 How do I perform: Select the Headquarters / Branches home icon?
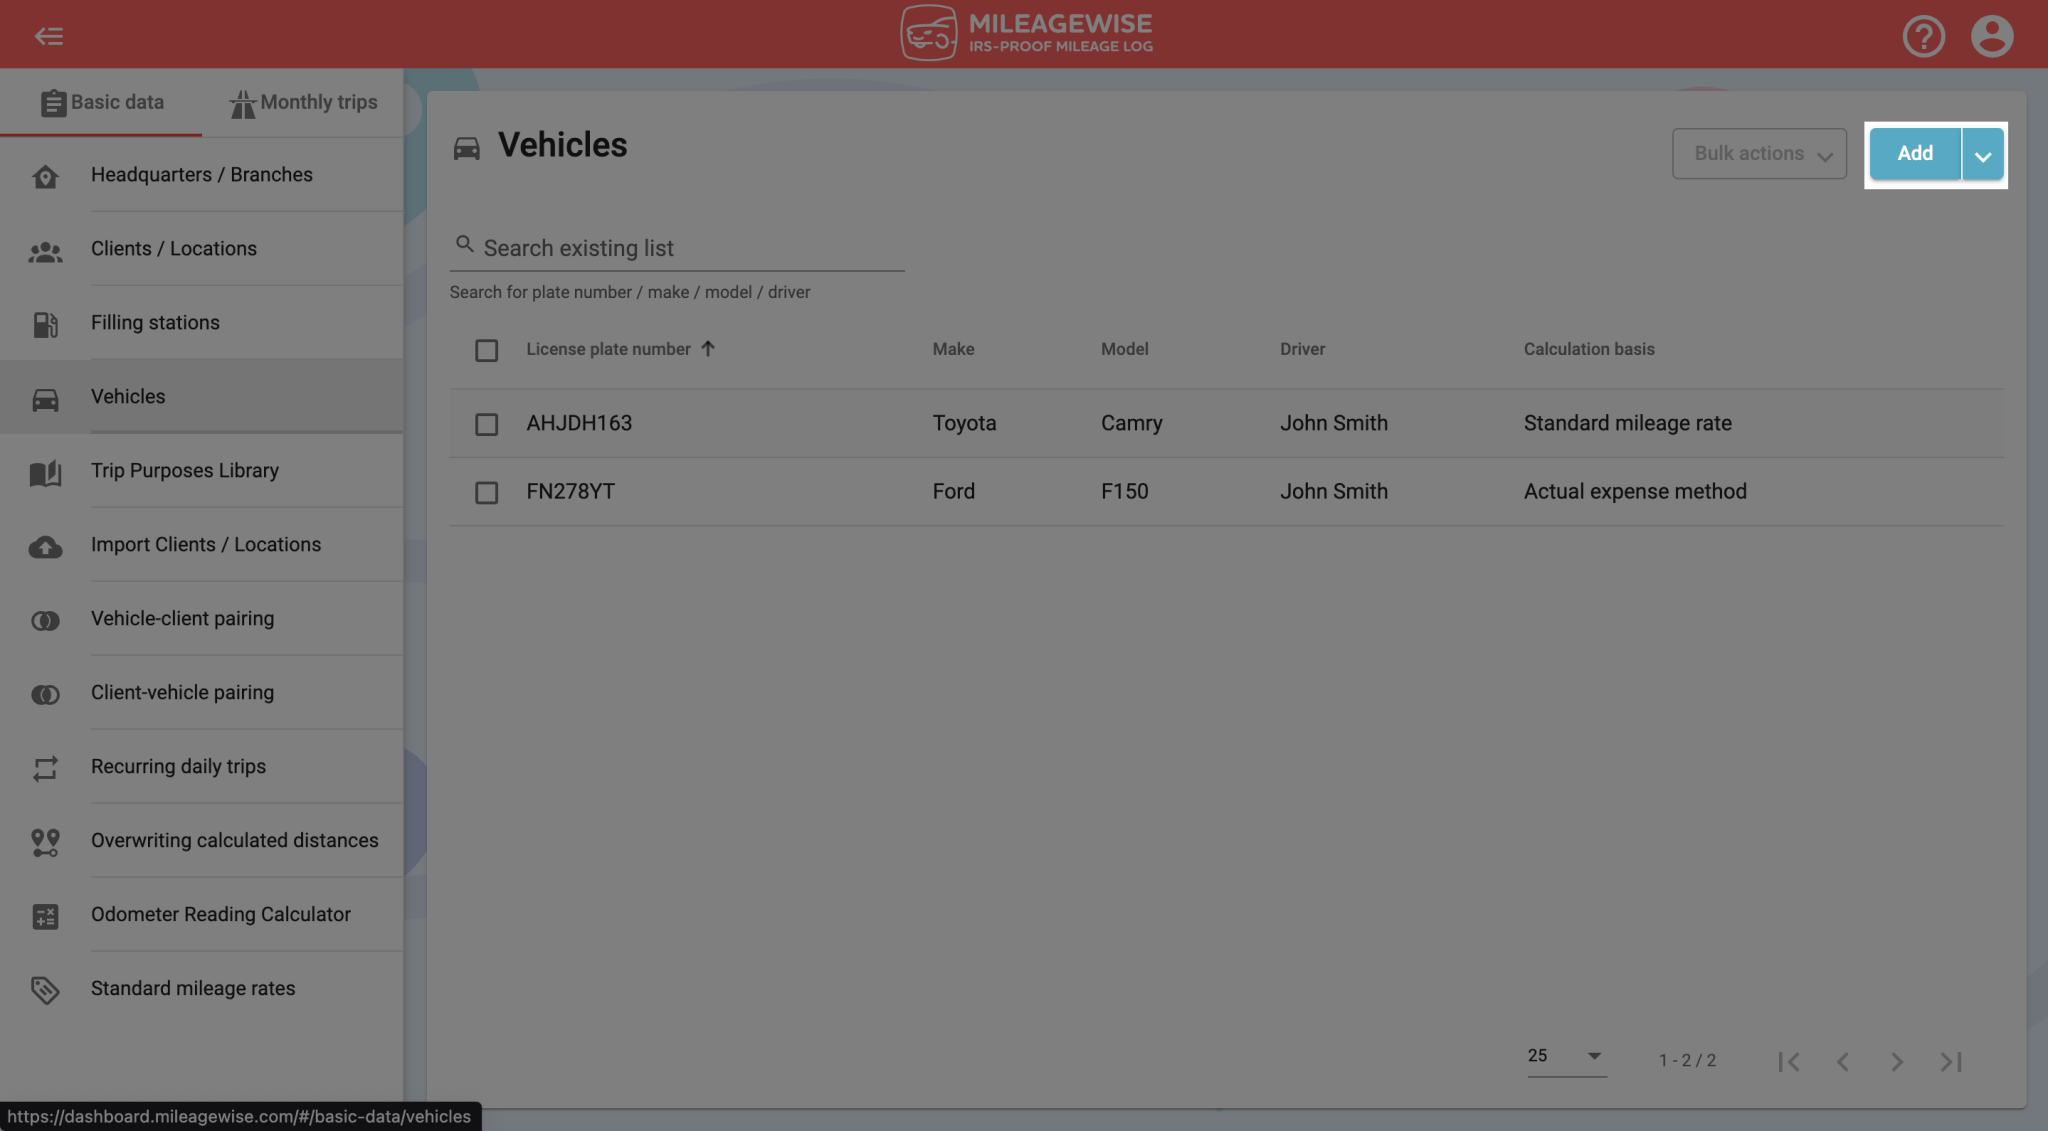pyautogui.click(x=45, y=176)
